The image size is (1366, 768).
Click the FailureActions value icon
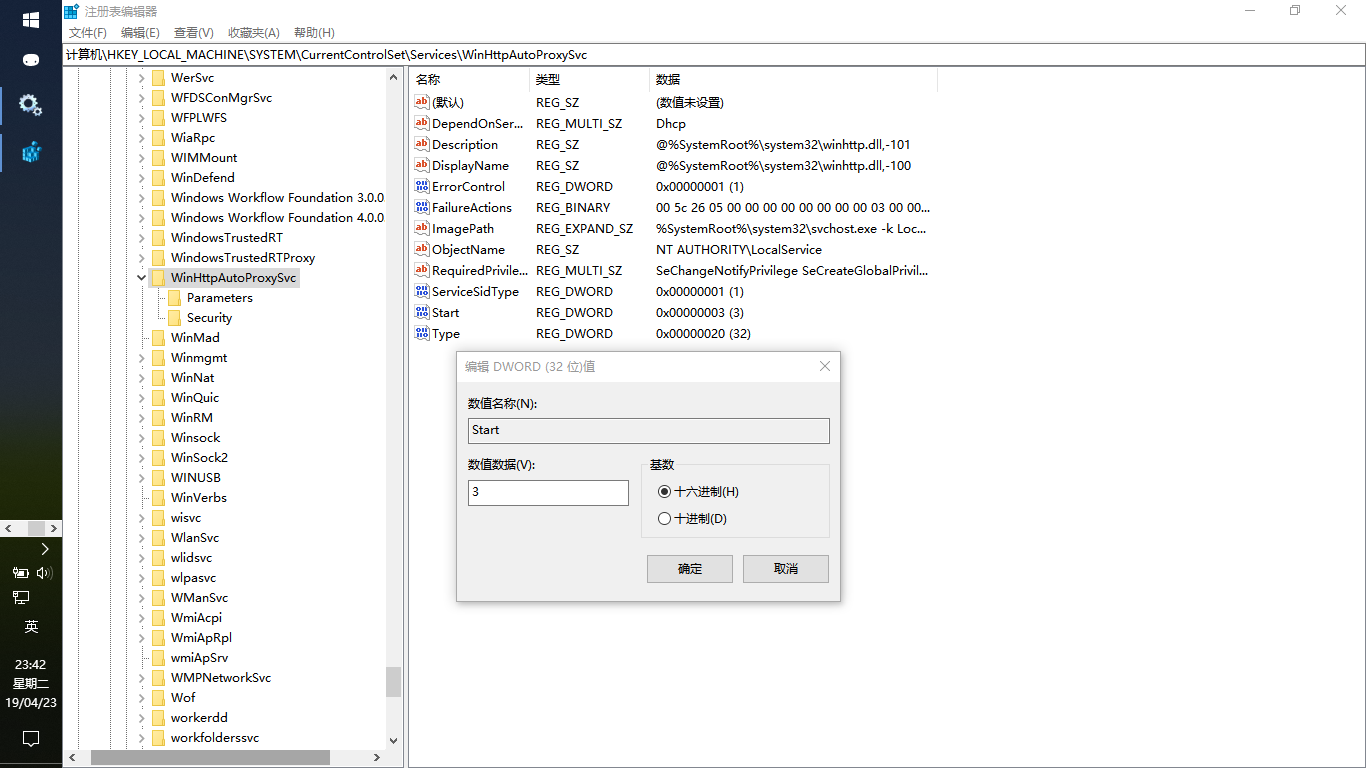(422, 208)
